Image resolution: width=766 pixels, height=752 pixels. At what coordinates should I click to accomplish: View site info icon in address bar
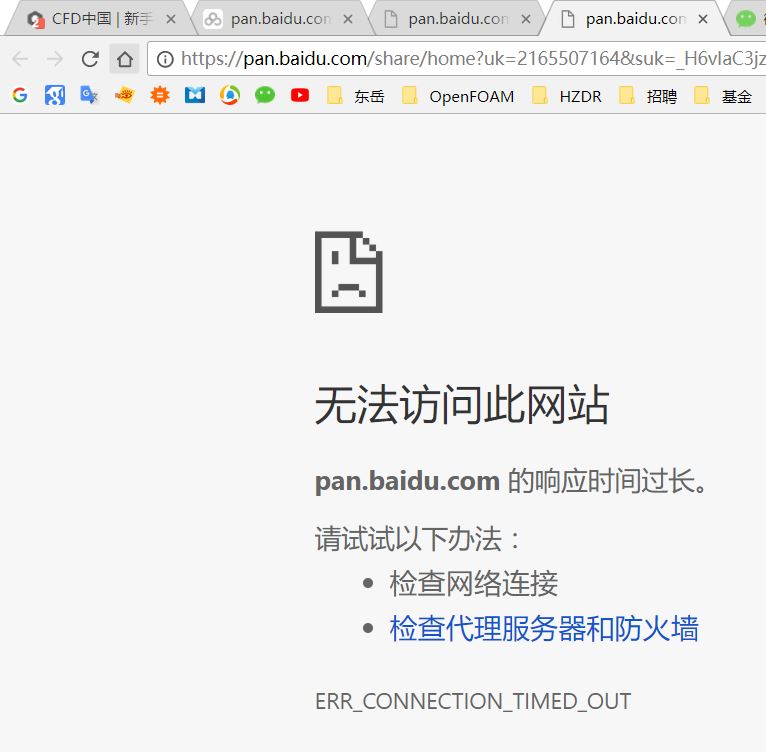point(165,59)
